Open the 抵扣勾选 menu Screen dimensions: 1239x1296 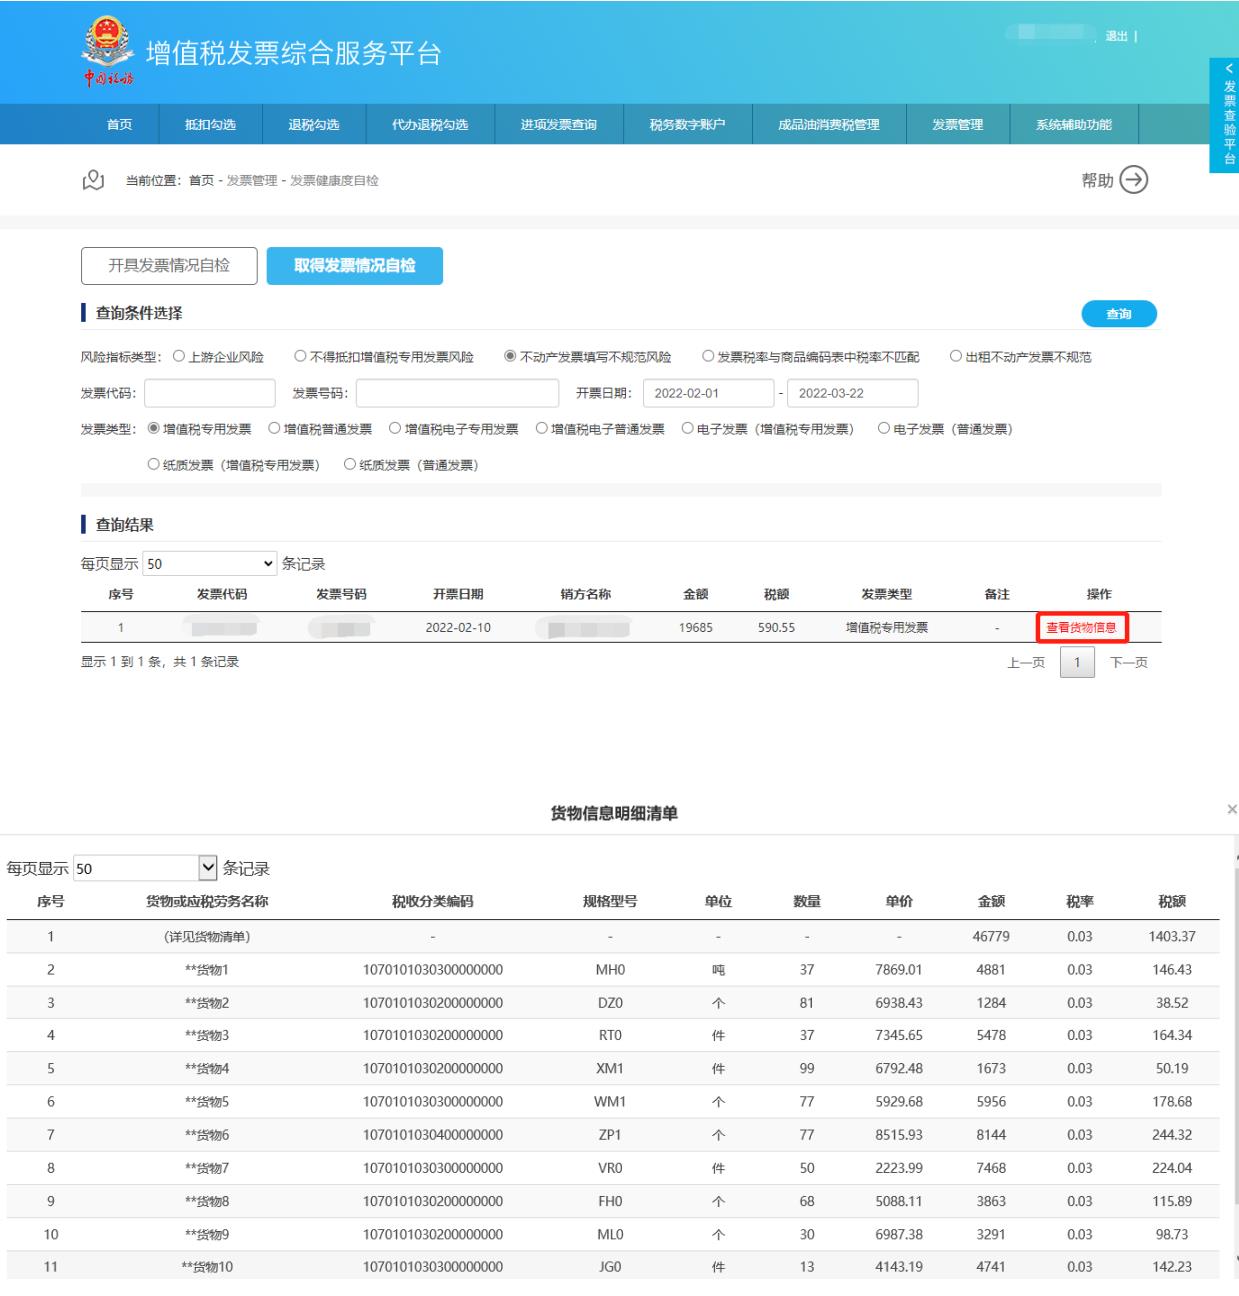[x=210, y=125]
